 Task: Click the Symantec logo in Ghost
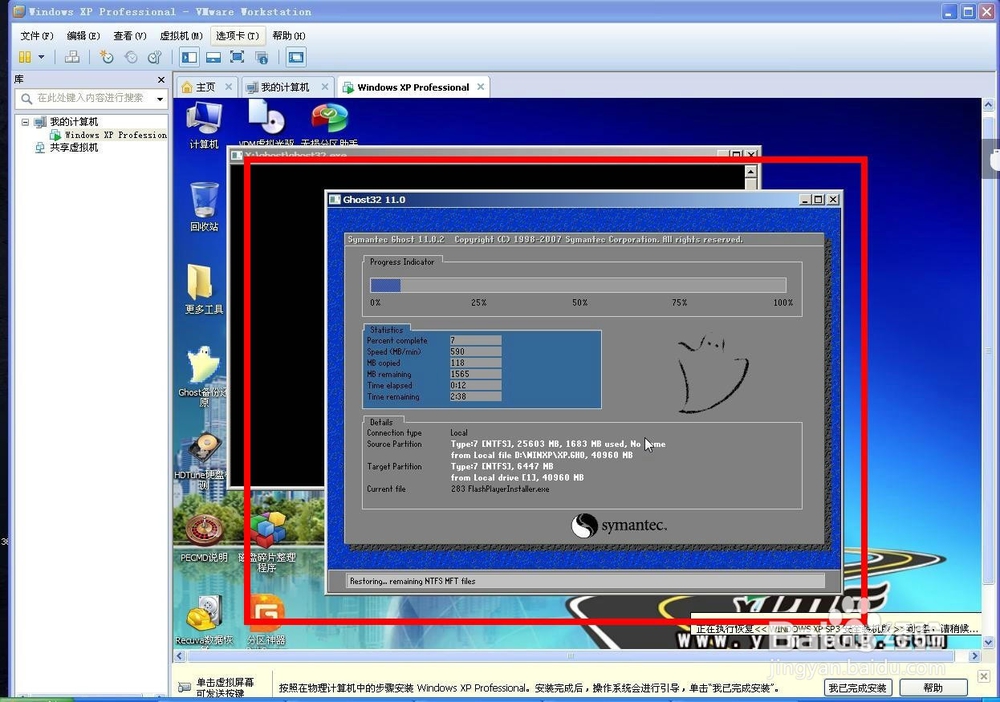coord(619,525)
